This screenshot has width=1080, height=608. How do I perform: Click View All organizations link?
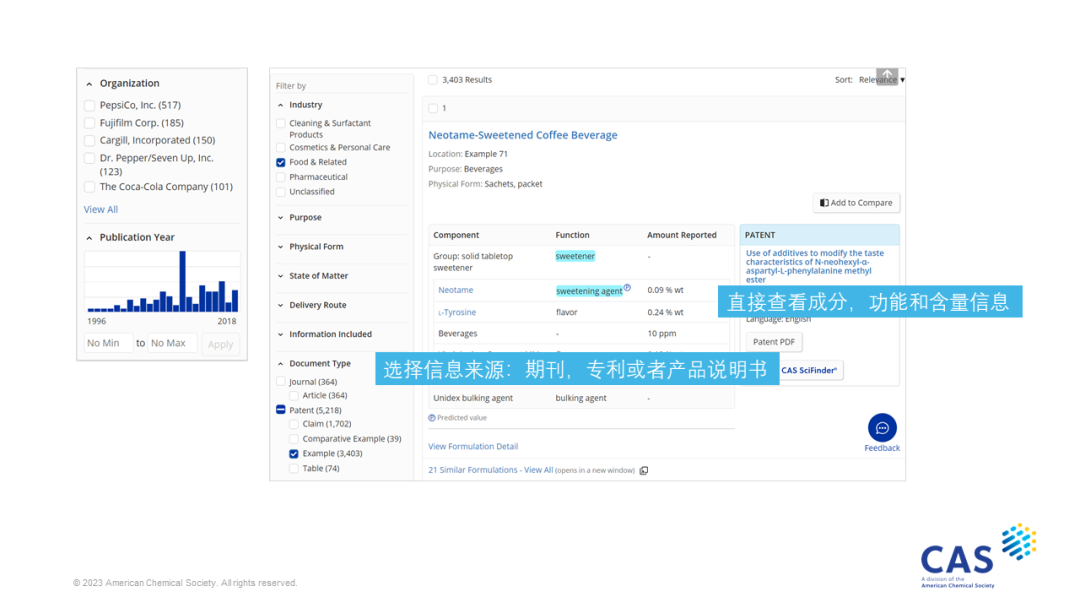[101, 209]
